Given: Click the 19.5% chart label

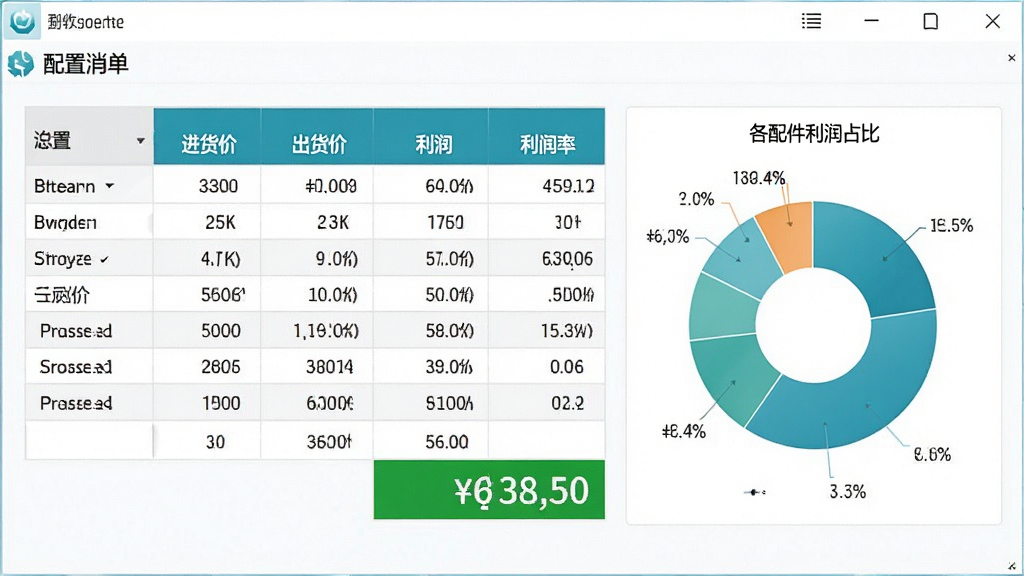Looking at the screenshot, I should click(951, 225).
